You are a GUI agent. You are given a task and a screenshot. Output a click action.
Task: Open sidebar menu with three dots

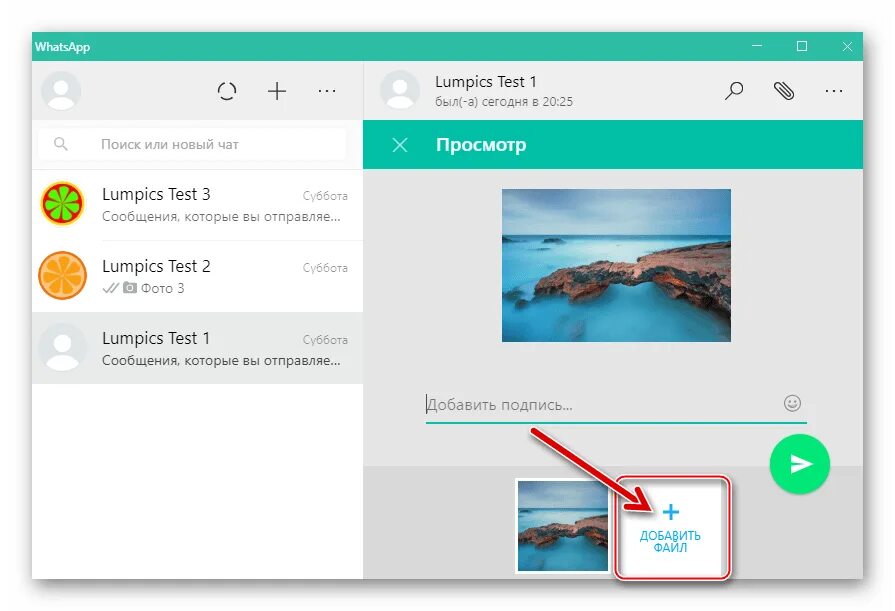tap(326, 91)
